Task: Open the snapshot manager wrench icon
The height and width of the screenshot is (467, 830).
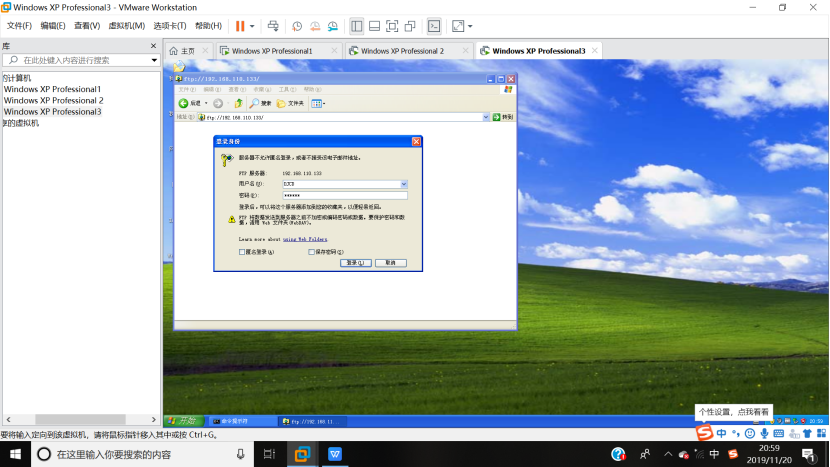Action: tap(333, 26)
